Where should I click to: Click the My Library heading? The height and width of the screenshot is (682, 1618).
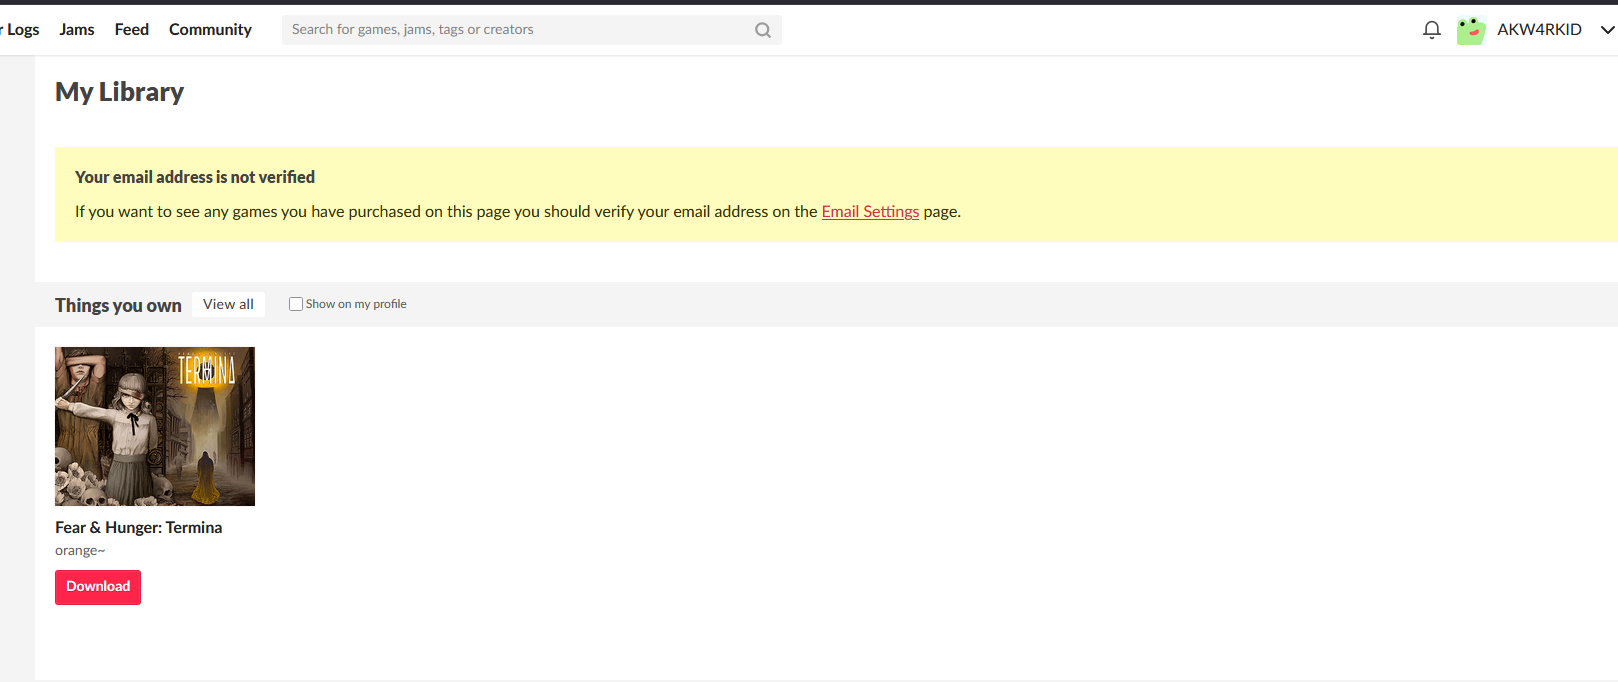click(120, 92)
